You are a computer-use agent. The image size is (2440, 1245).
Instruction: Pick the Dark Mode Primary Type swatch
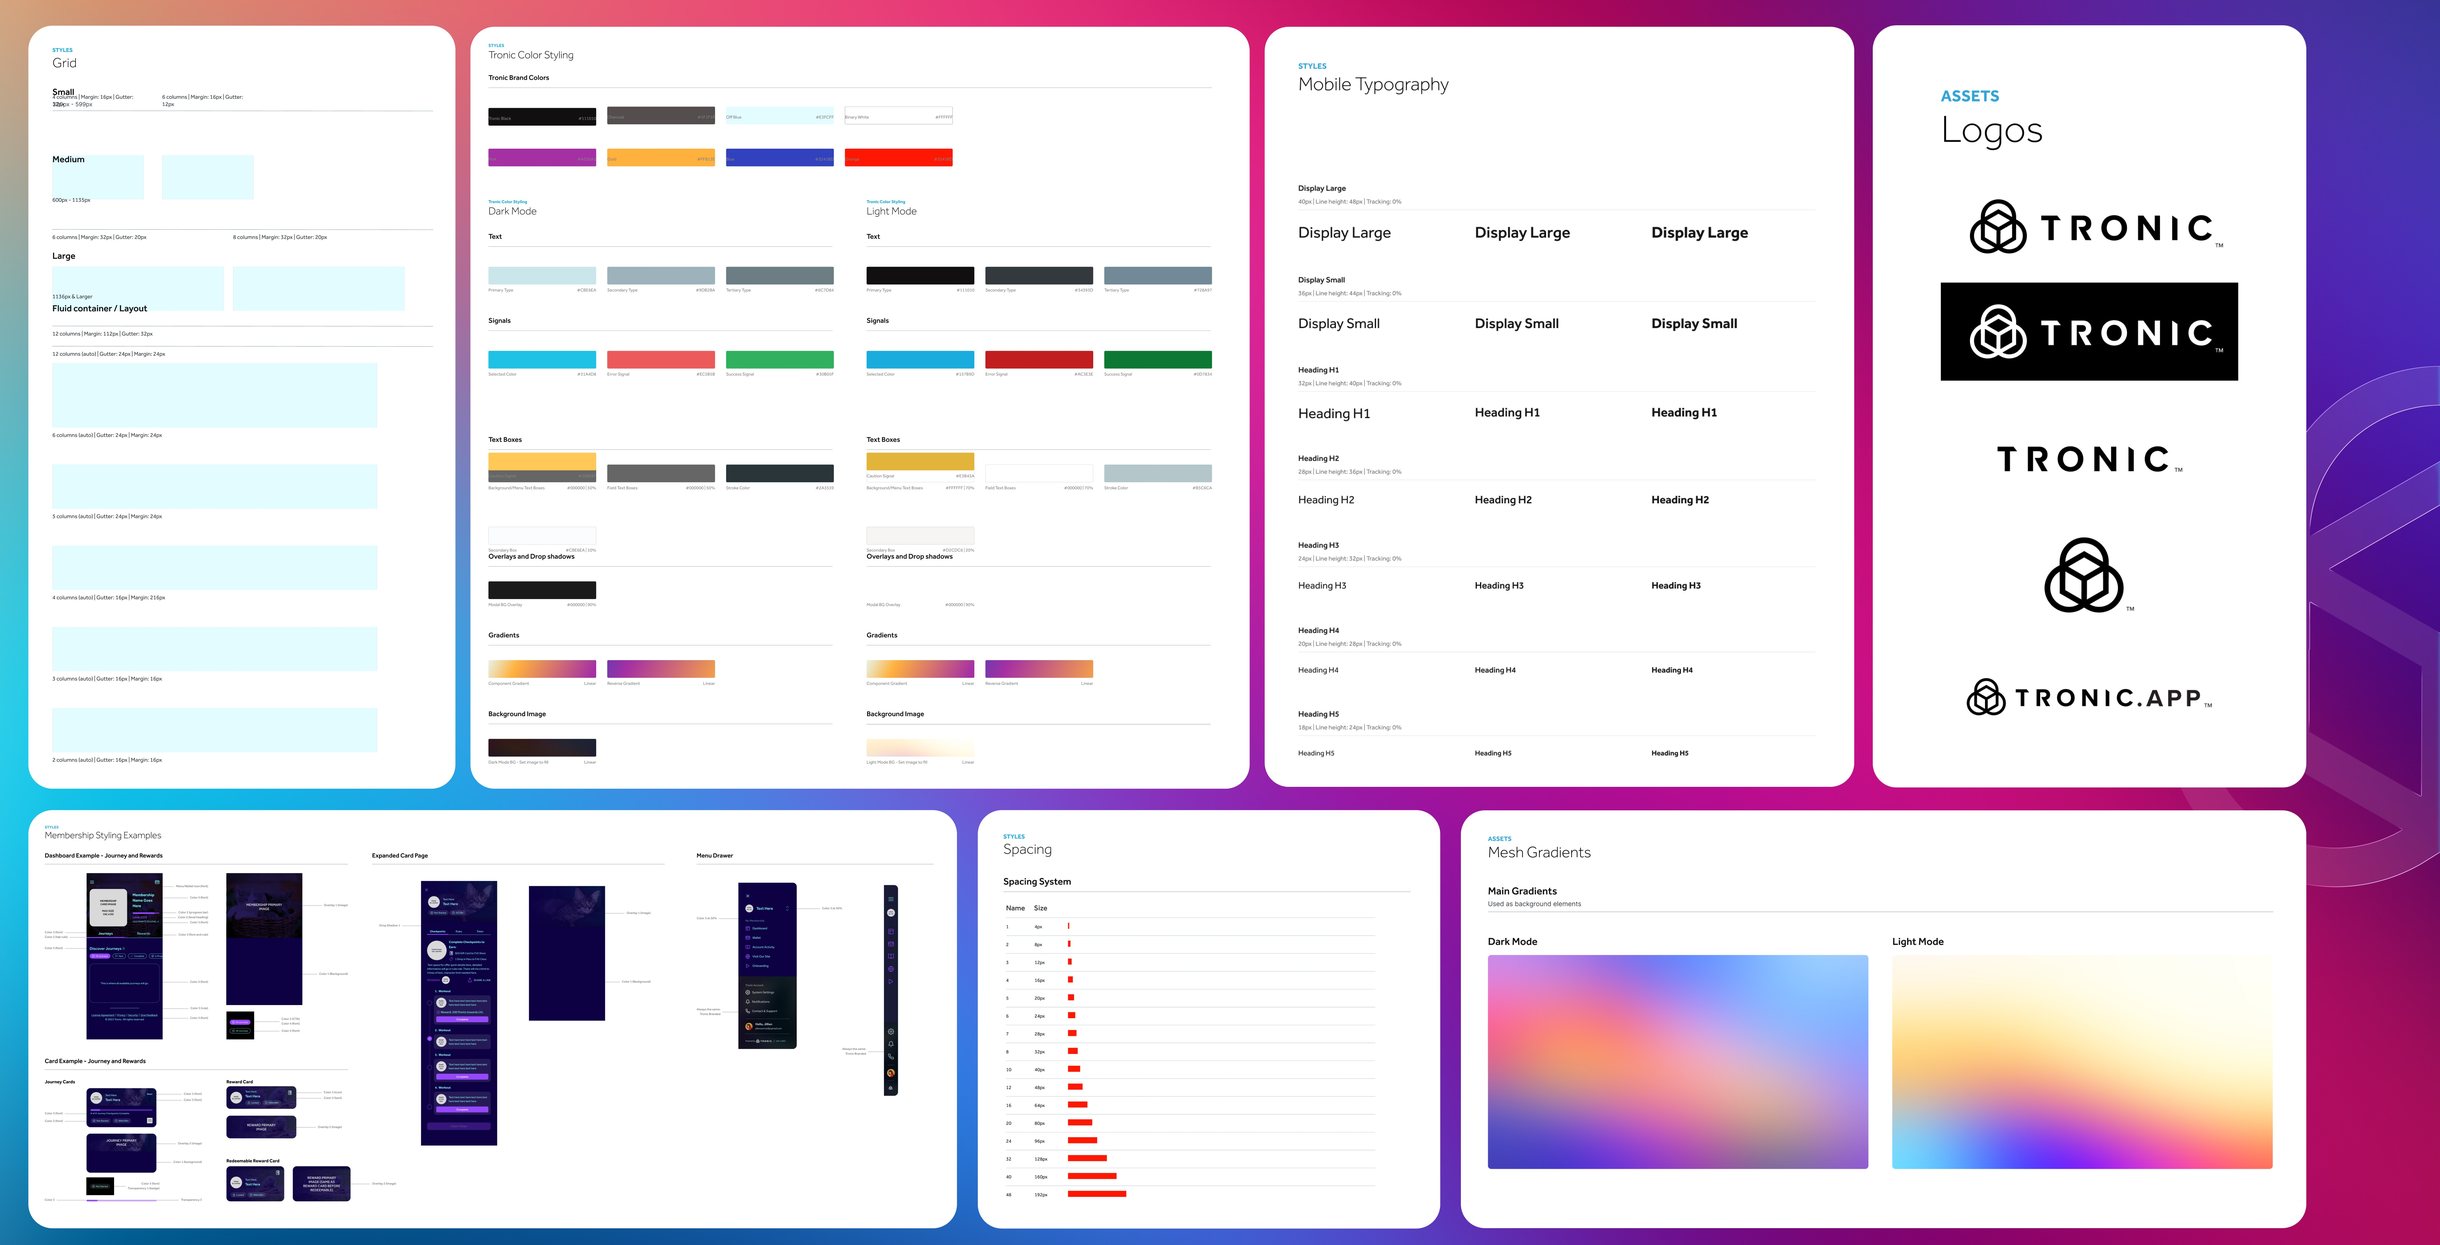pyautogui.click(x=542, y=275)
